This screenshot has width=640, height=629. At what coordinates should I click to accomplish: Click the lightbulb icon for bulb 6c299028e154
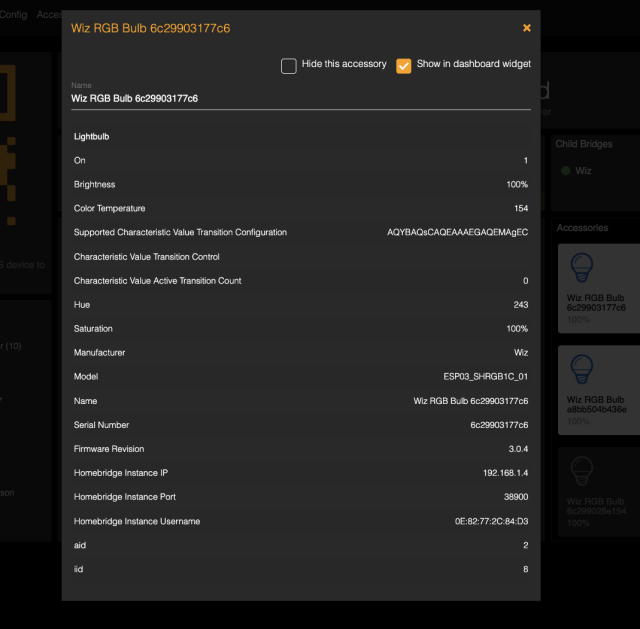[581, 471]
